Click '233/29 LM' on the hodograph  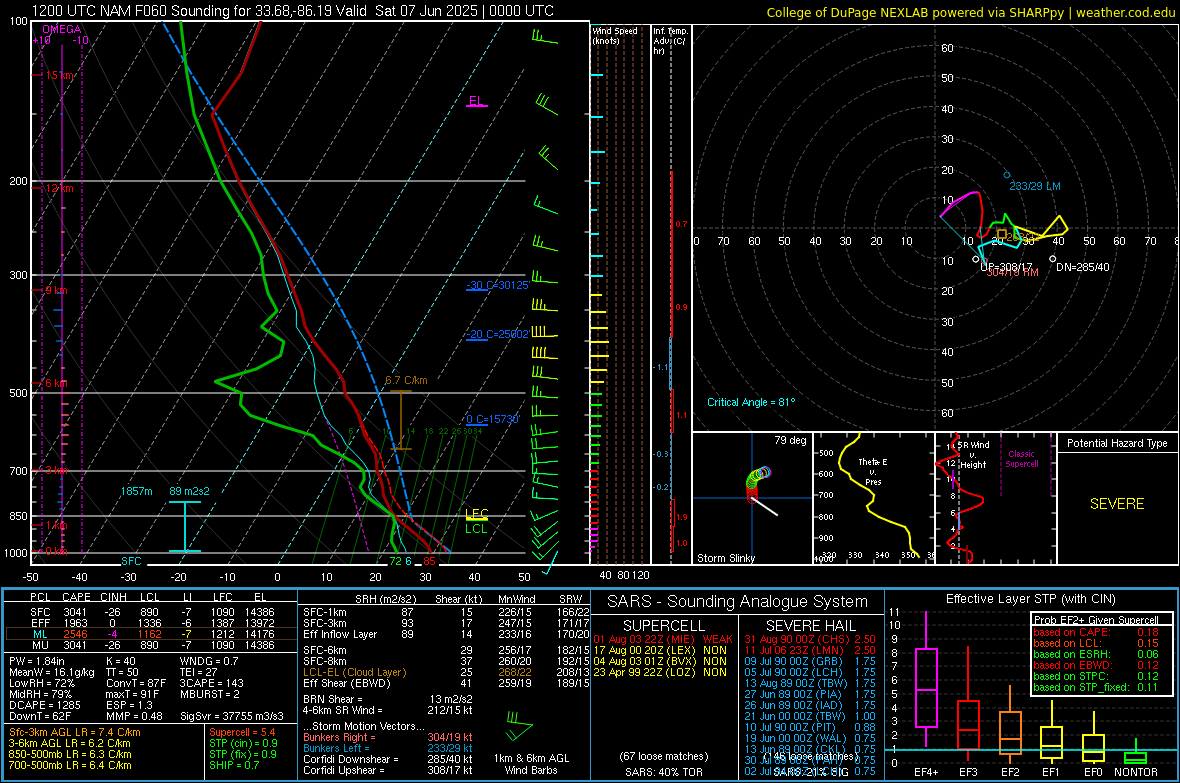1035,186
